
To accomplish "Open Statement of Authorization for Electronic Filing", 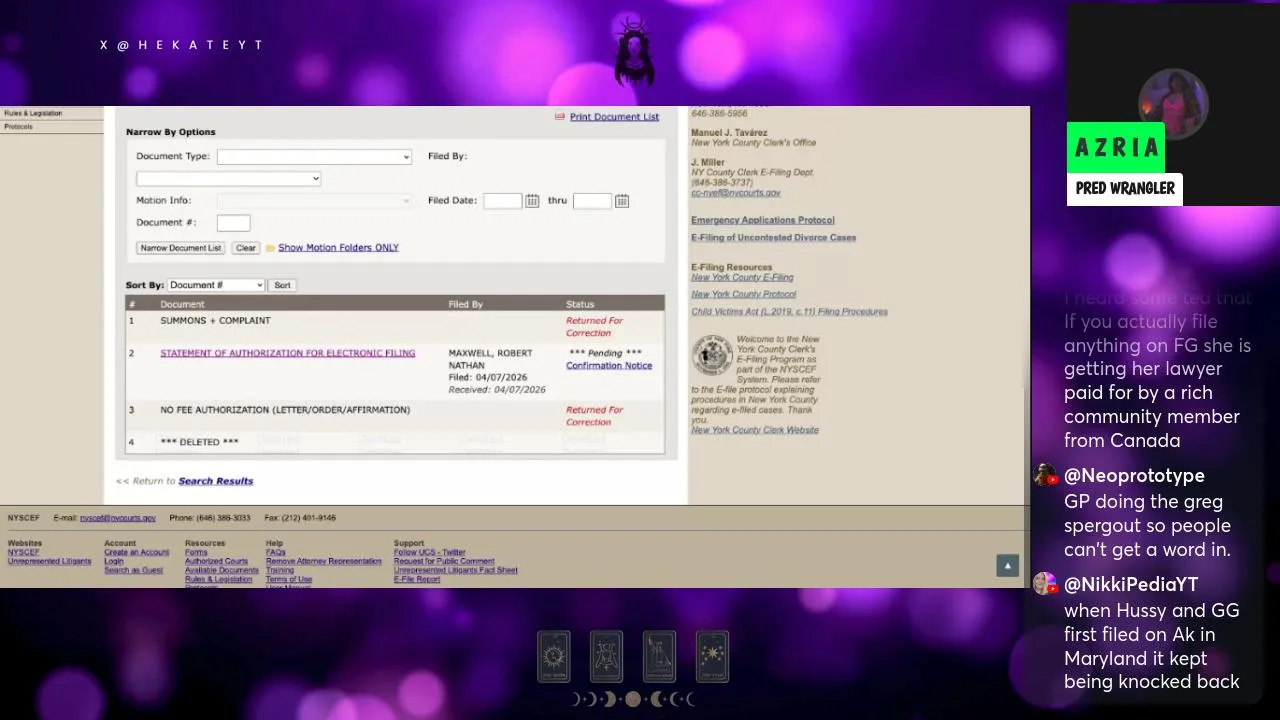I will [288, 353].
